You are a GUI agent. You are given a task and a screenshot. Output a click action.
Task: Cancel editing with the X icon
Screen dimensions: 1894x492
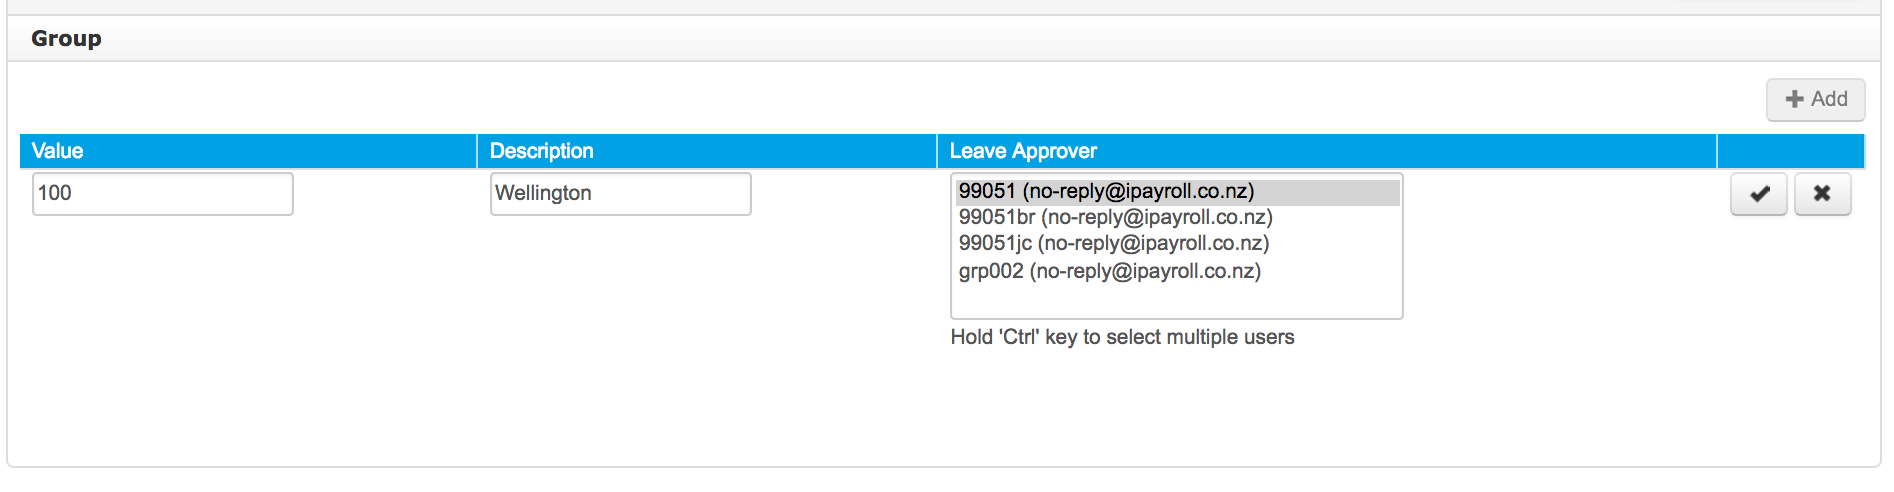click(x=1822, y=194)
